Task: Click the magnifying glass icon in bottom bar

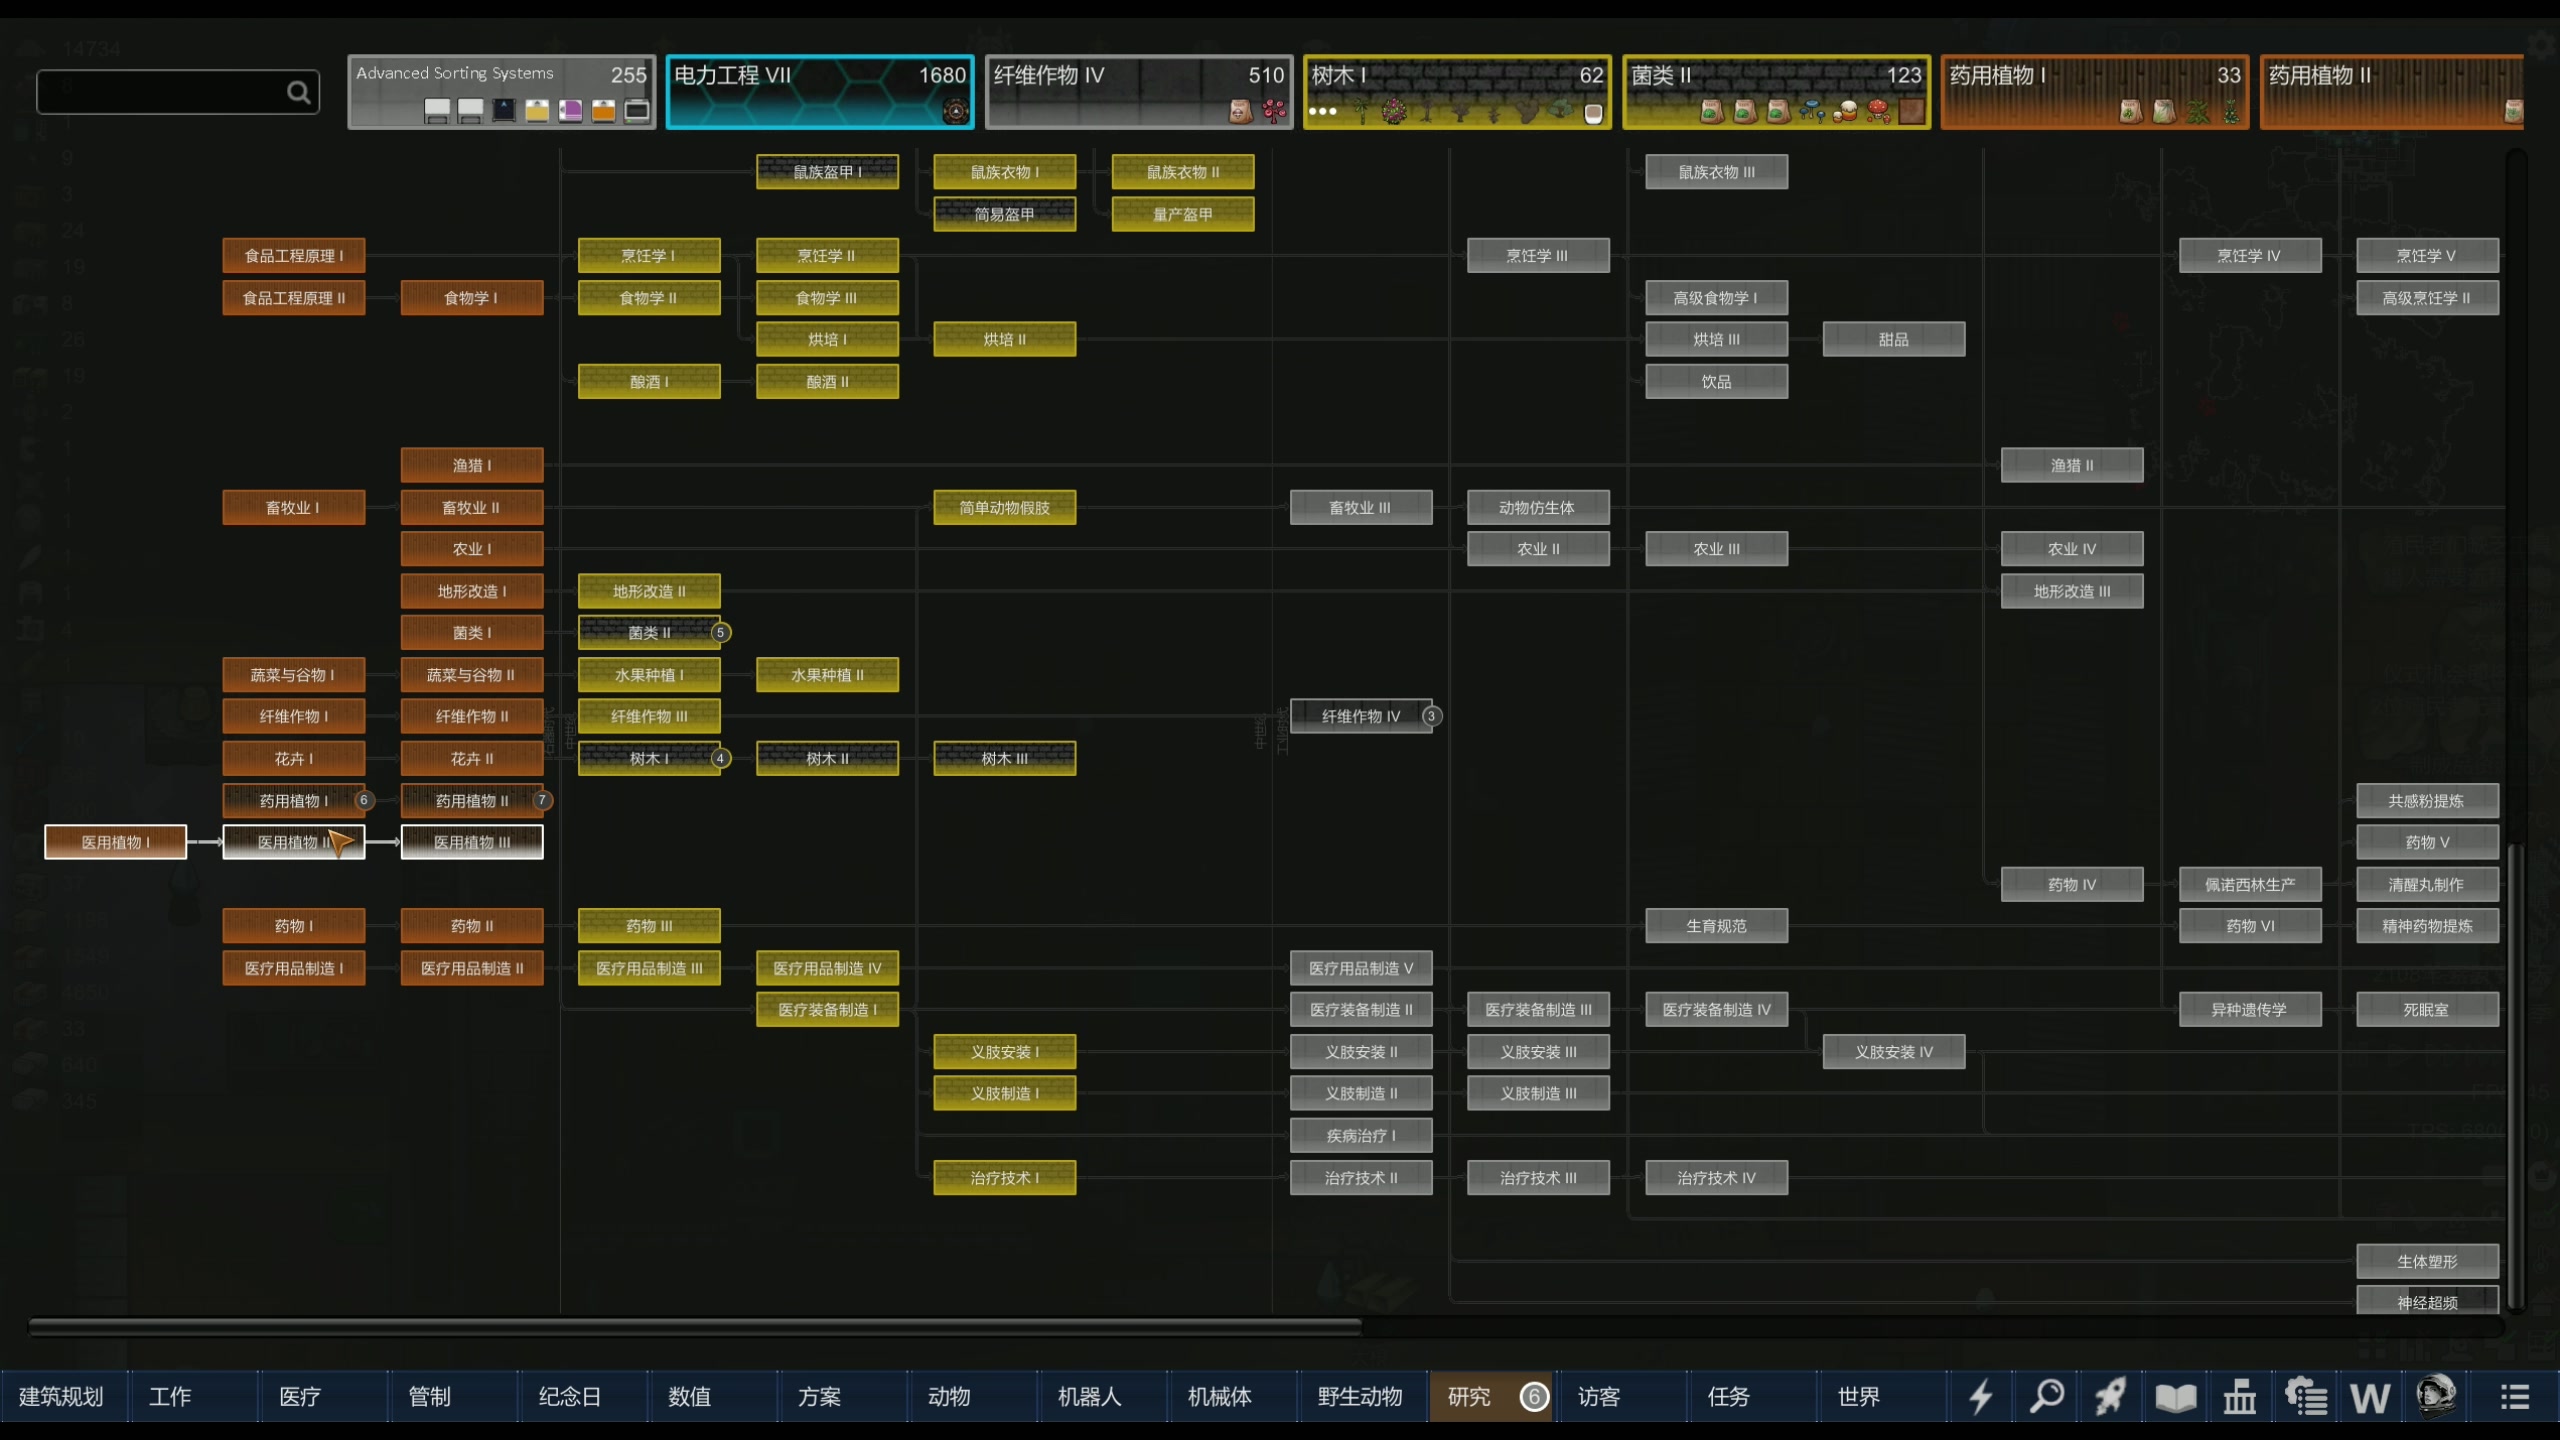Action: [2046, 1396]
